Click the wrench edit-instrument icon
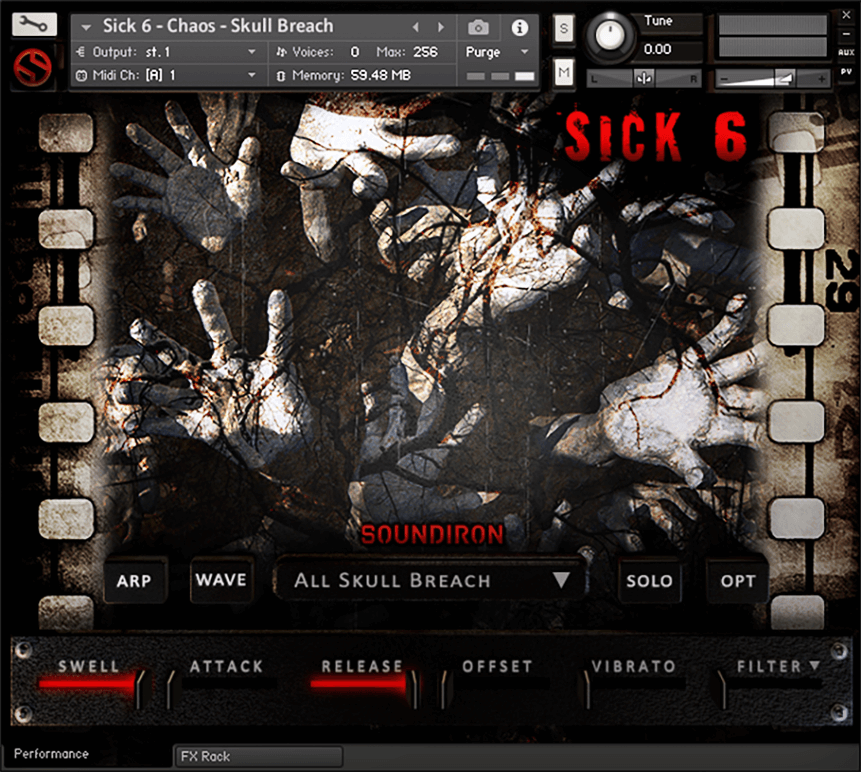Screen dimensions: 861x772 point(34,25)
